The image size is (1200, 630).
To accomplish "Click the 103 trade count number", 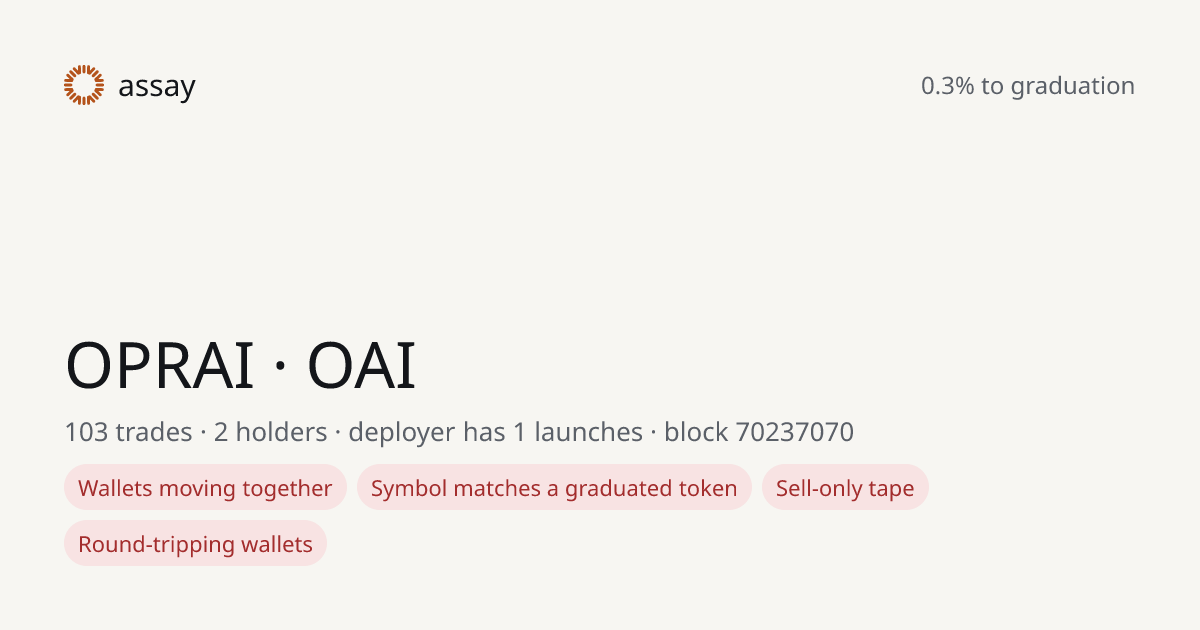I will point(87,432).
